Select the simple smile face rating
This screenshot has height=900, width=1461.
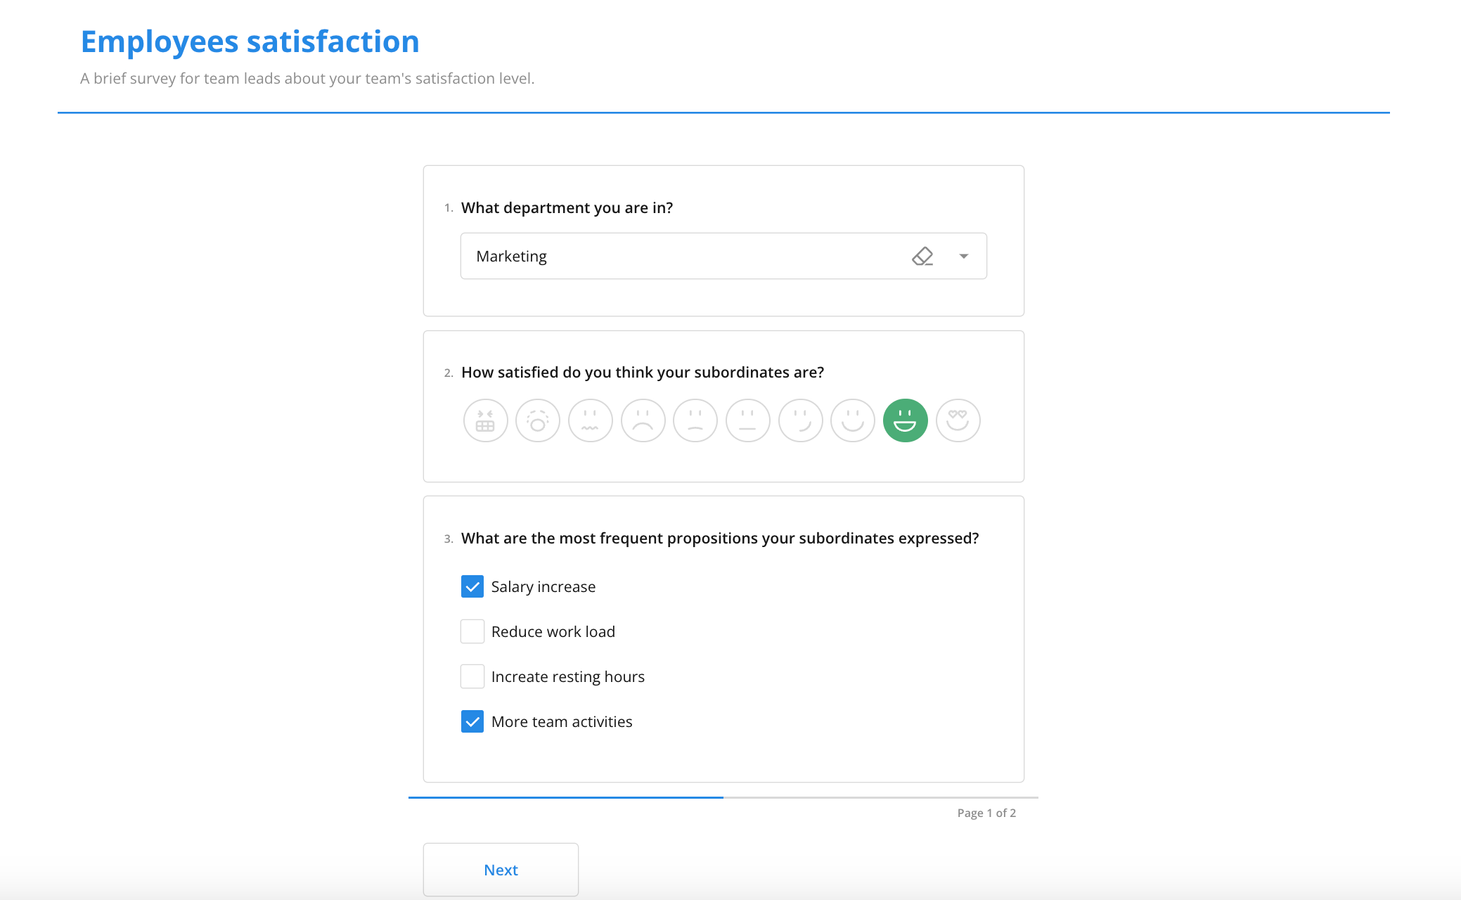click(853, 420)
